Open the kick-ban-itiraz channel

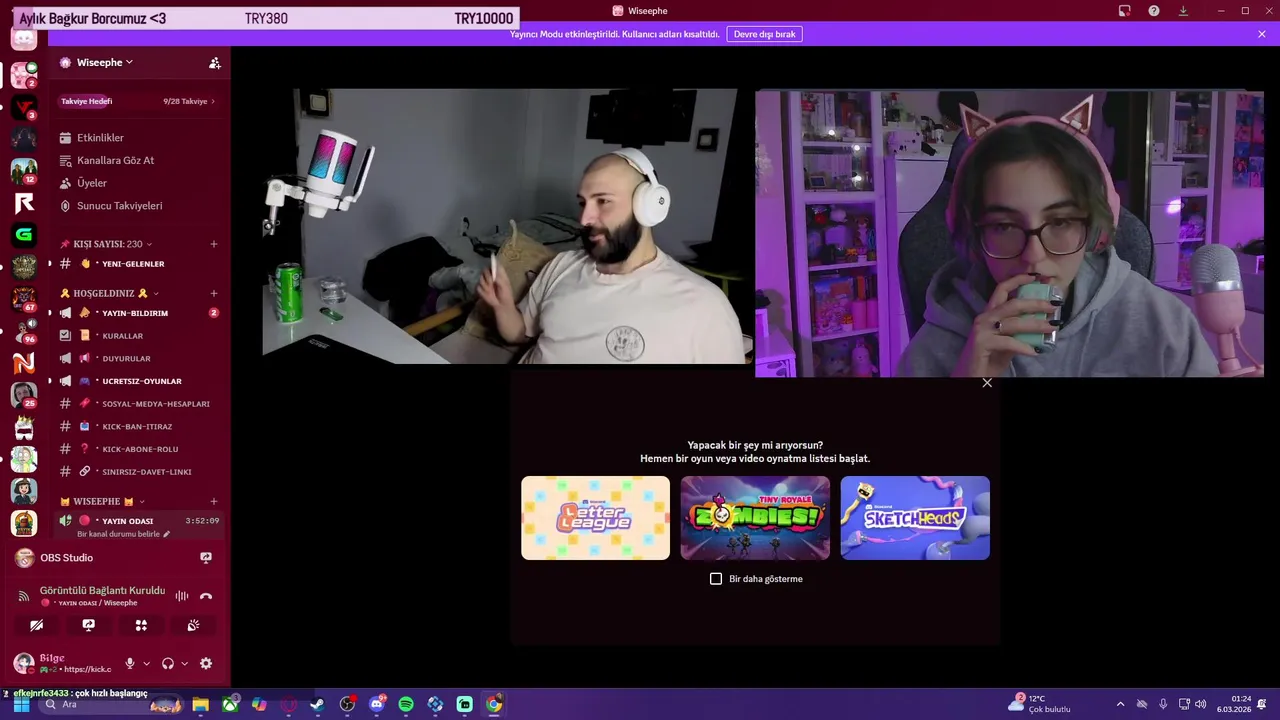[139, 426]
